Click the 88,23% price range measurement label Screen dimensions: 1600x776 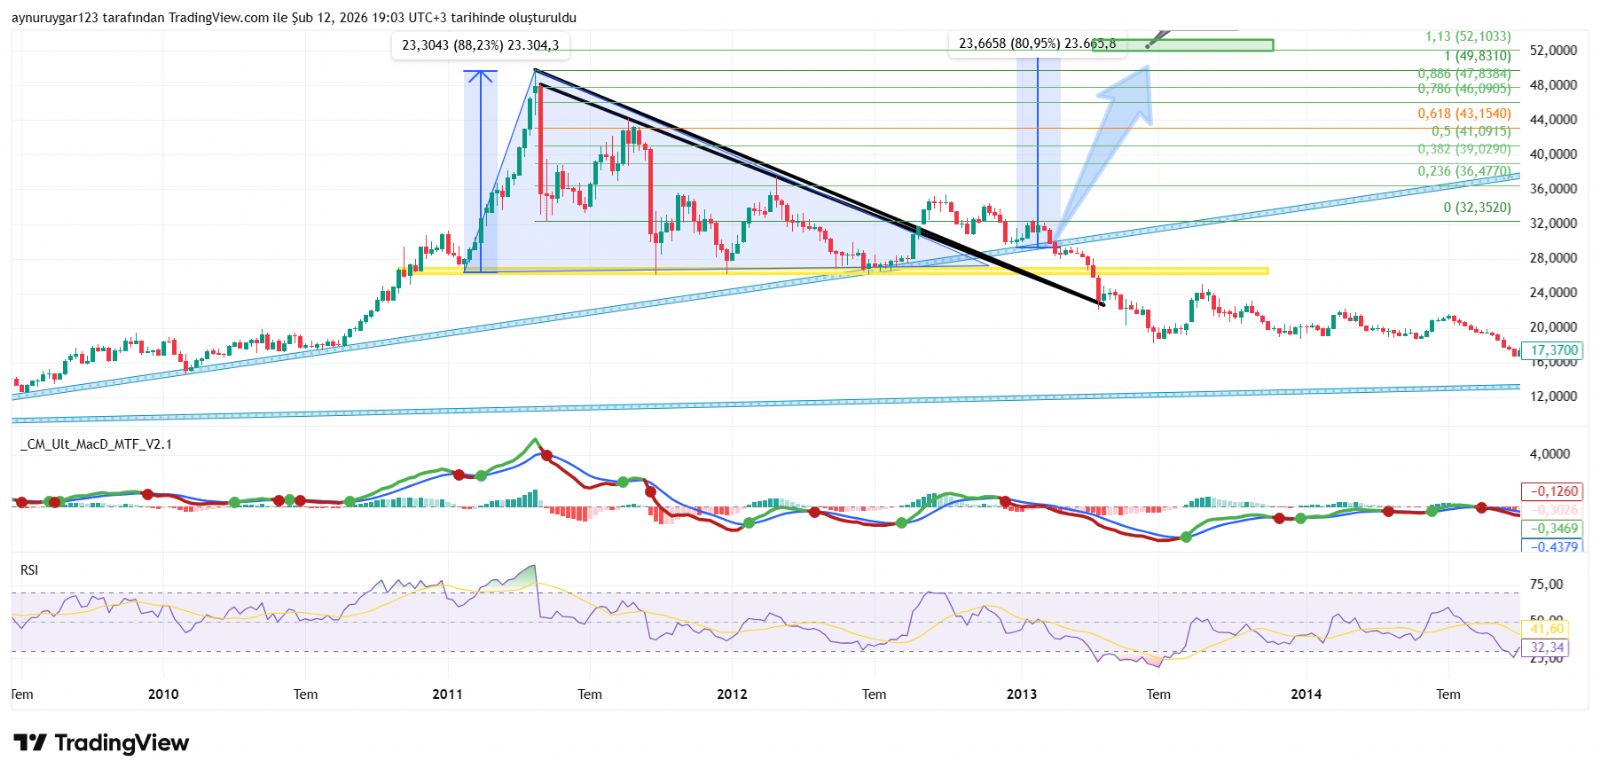(480, 45)
